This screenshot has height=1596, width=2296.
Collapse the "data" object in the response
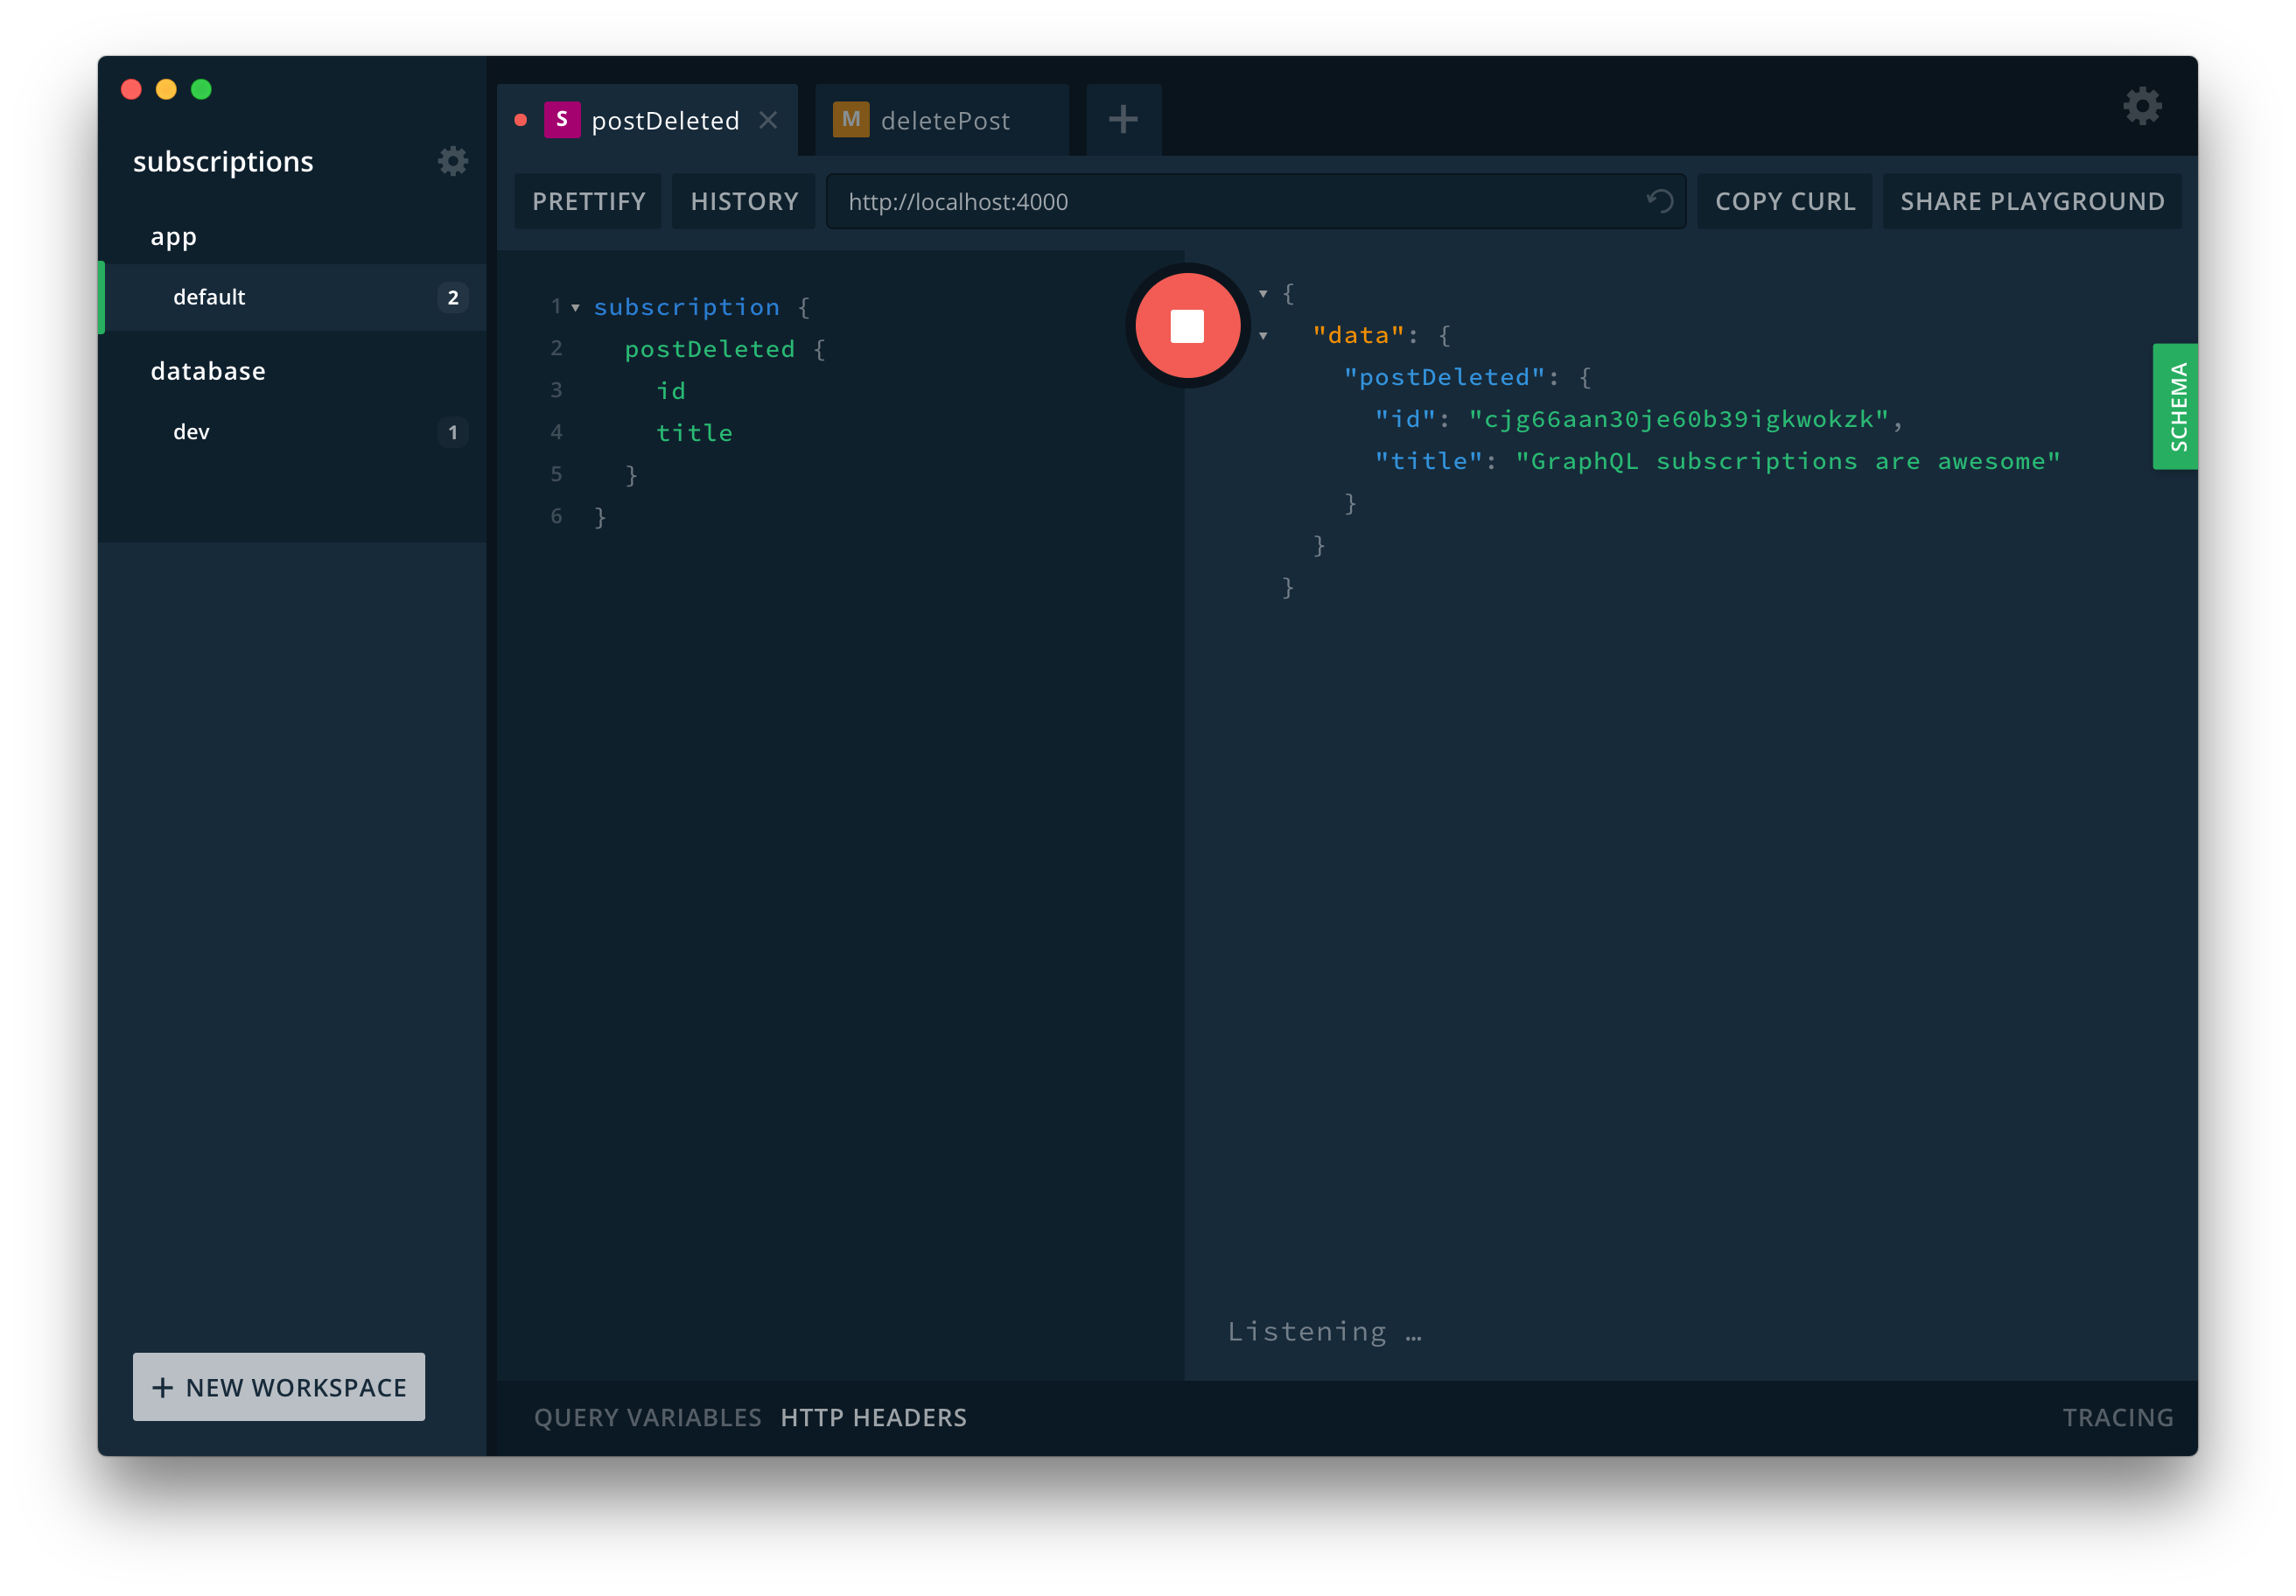[x=1263, y=336]
